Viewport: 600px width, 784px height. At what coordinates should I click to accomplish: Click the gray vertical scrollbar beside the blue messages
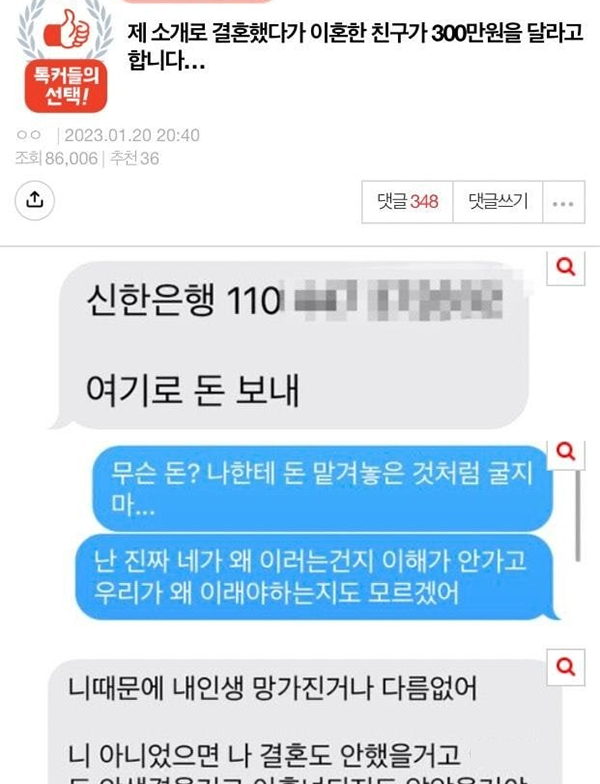point(578,515)
